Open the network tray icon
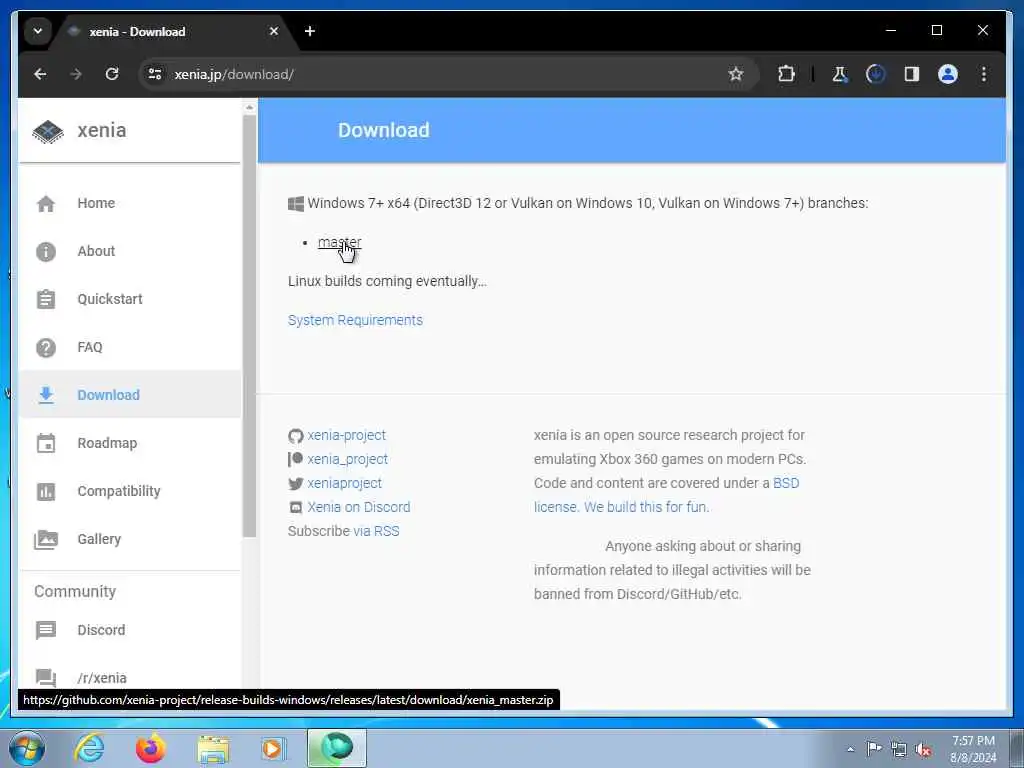Screen dimensions: 1024x768 (899, 750)
